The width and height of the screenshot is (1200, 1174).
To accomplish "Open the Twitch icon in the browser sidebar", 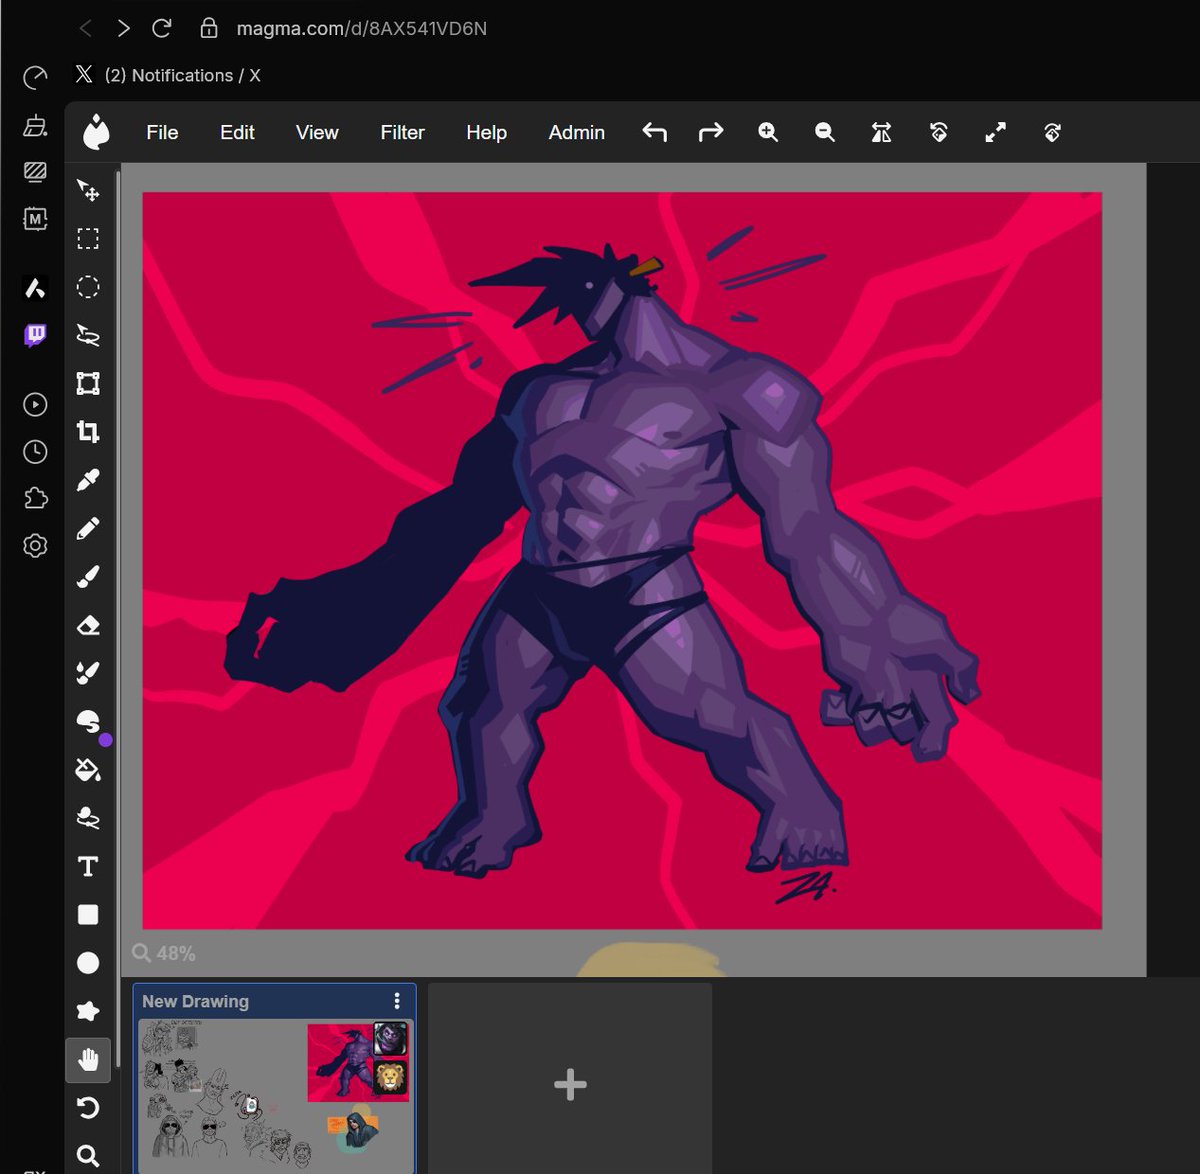I will click(x=35, y=335).
